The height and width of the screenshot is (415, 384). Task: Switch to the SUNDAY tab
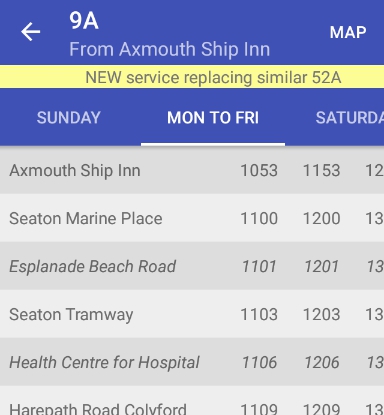69,118
